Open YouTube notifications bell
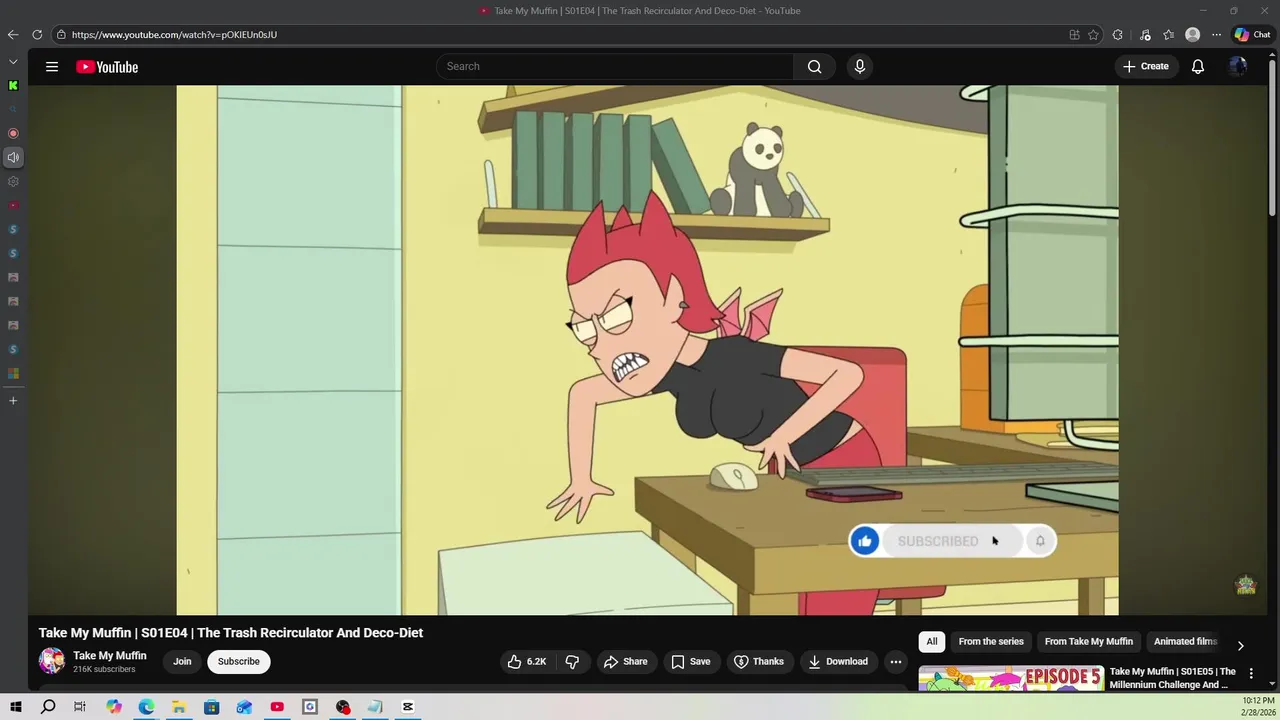Screen dimensions: 1280x720 pyautogui.click(x=1197, y=66)
